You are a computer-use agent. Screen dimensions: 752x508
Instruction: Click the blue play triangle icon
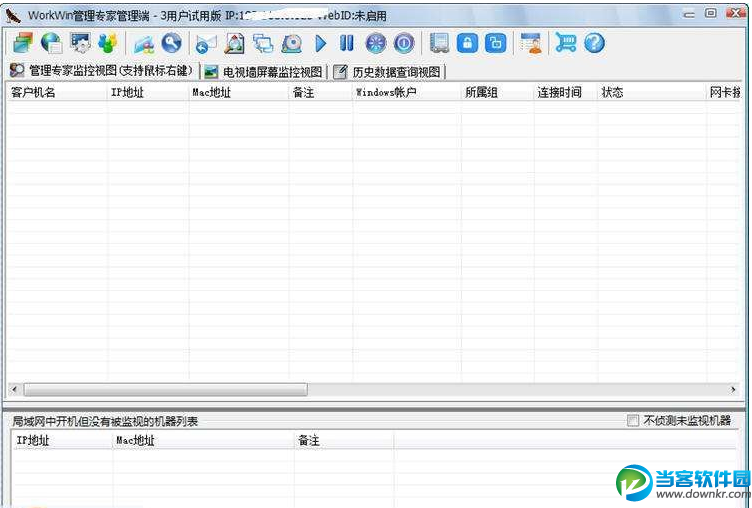321,43
